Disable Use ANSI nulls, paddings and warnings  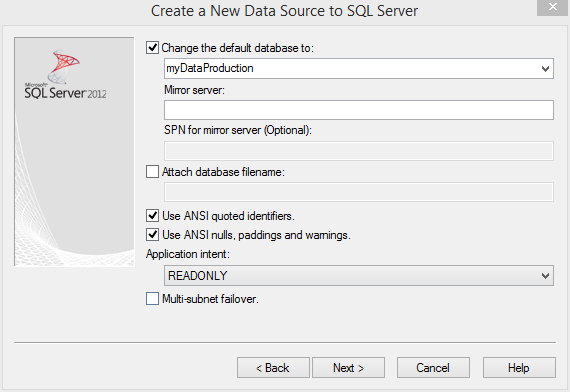click(x=152, y=235)
